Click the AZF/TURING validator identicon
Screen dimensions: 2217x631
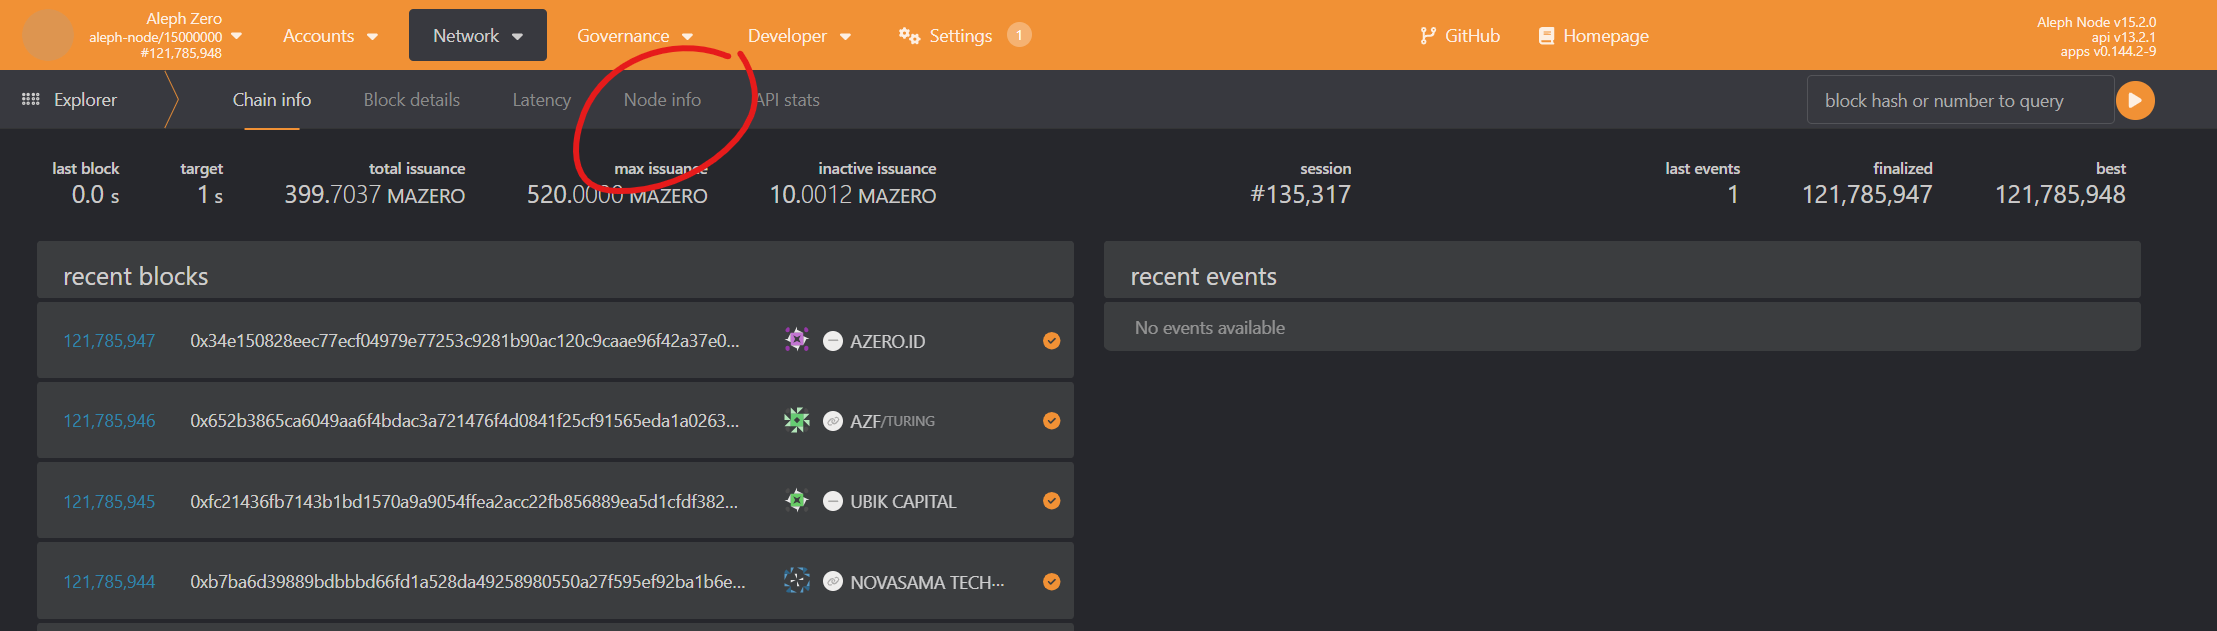coord(797,420)
